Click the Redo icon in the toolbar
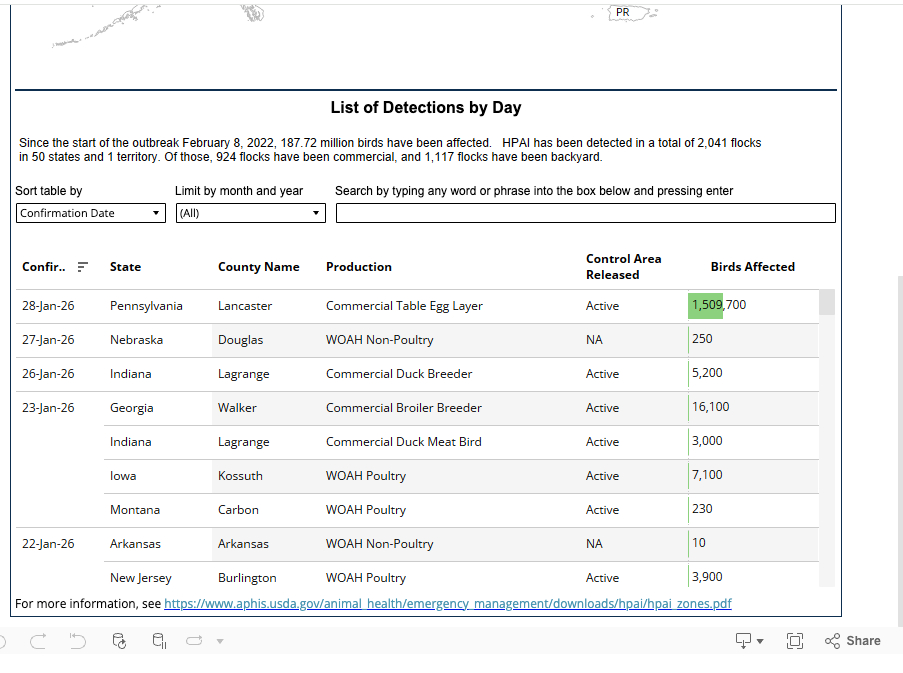903x673 pixels. click(38, 641)
